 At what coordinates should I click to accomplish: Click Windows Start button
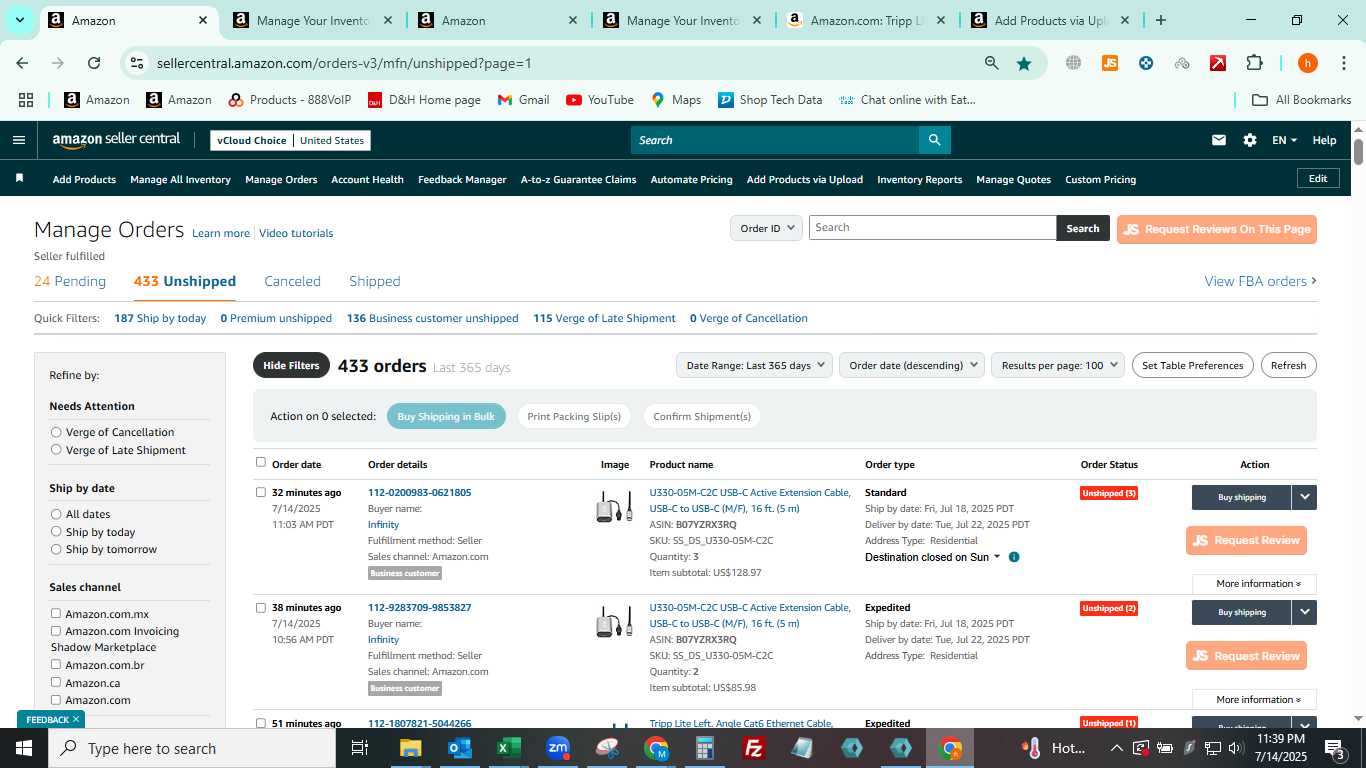[23, 748]
